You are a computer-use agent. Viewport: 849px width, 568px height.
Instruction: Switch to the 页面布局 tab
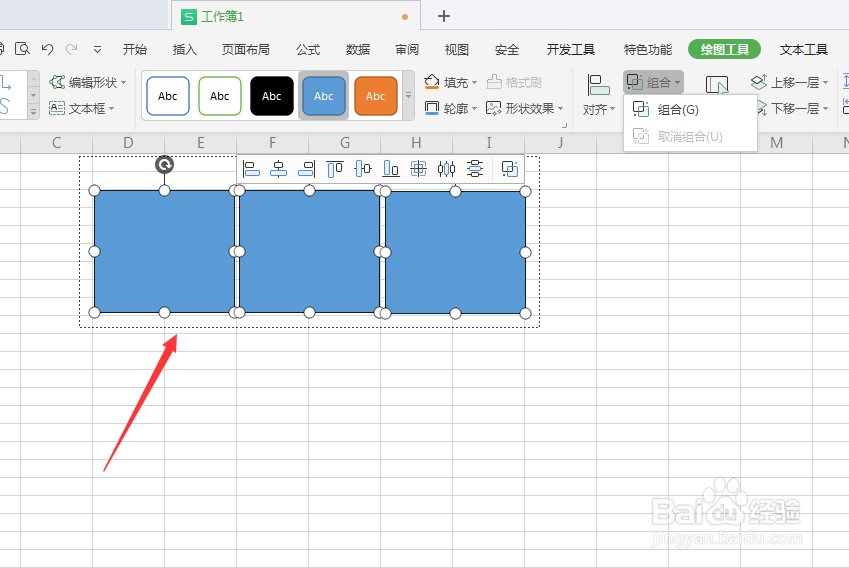point(245,49)
